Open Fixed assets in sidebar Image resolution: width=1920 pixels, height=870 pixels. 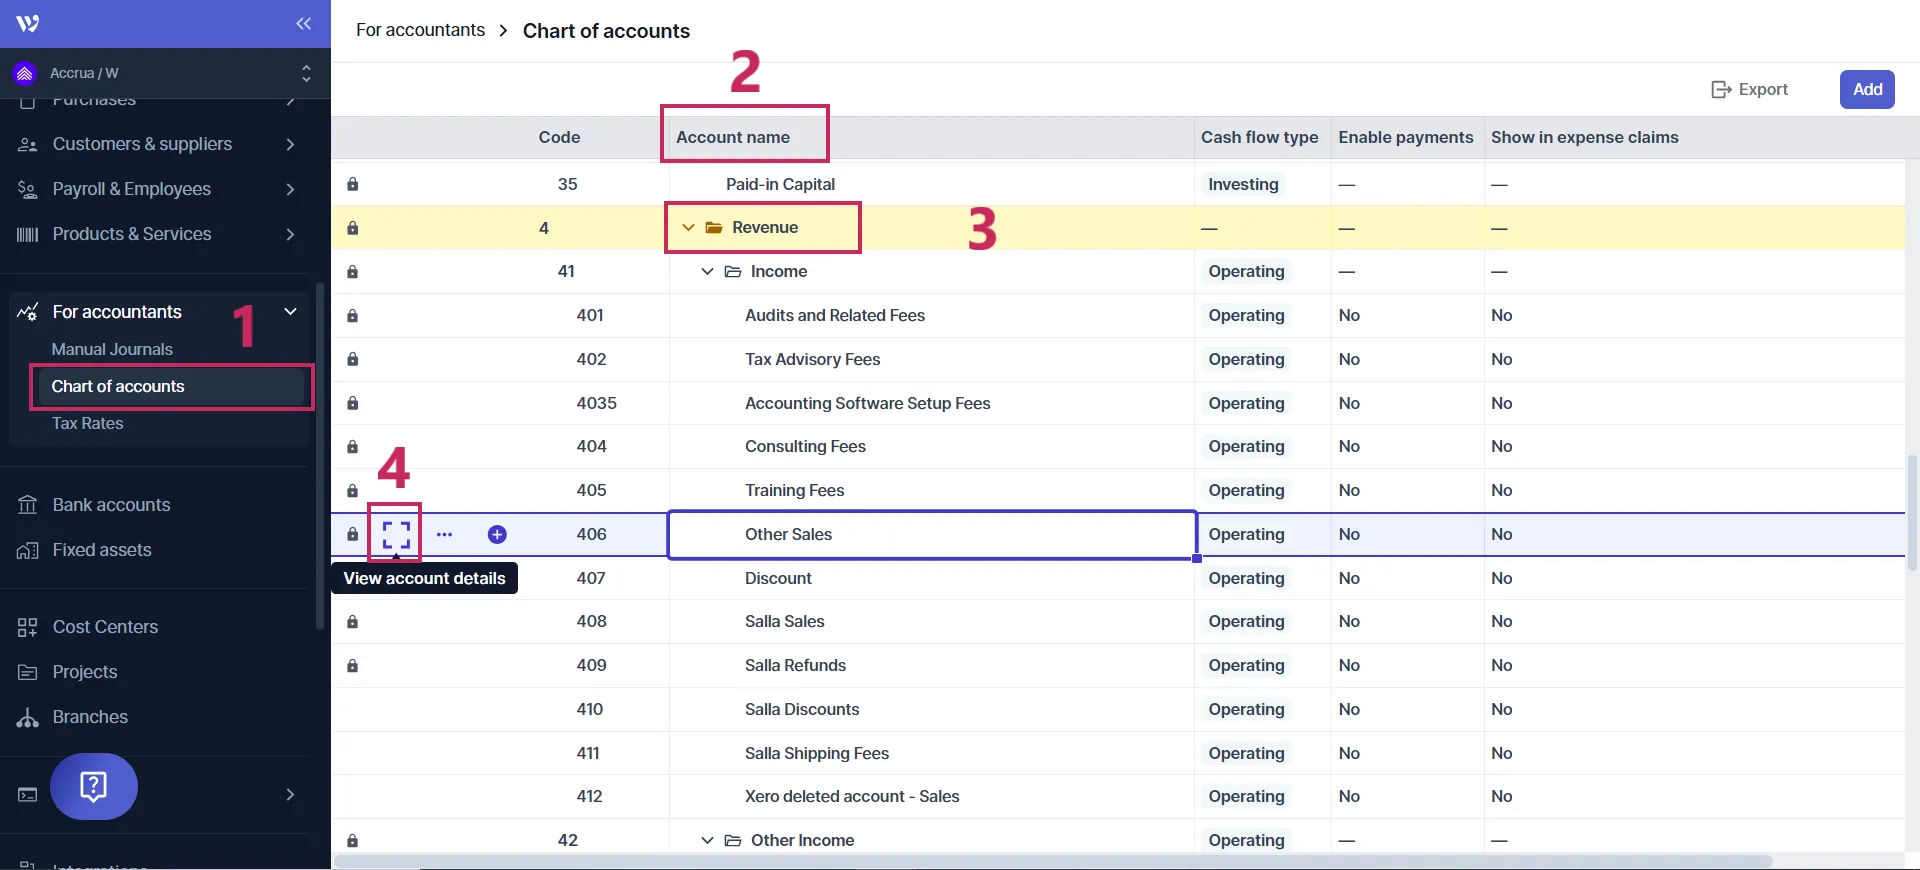click(102, 550)
